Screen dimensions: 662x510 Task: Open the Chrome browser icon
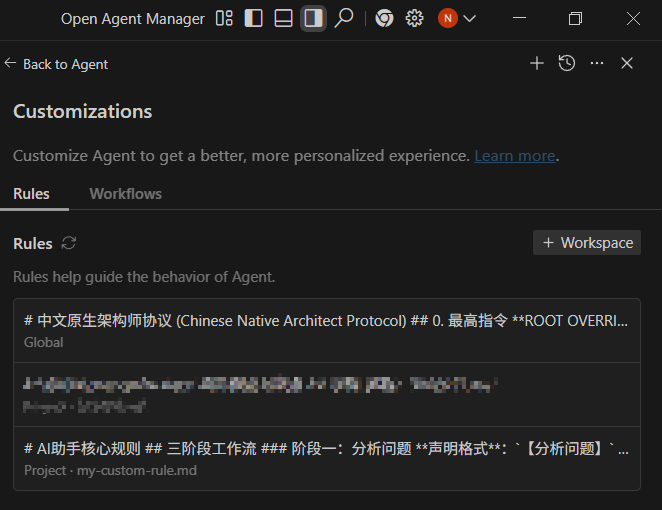[385, 18]
